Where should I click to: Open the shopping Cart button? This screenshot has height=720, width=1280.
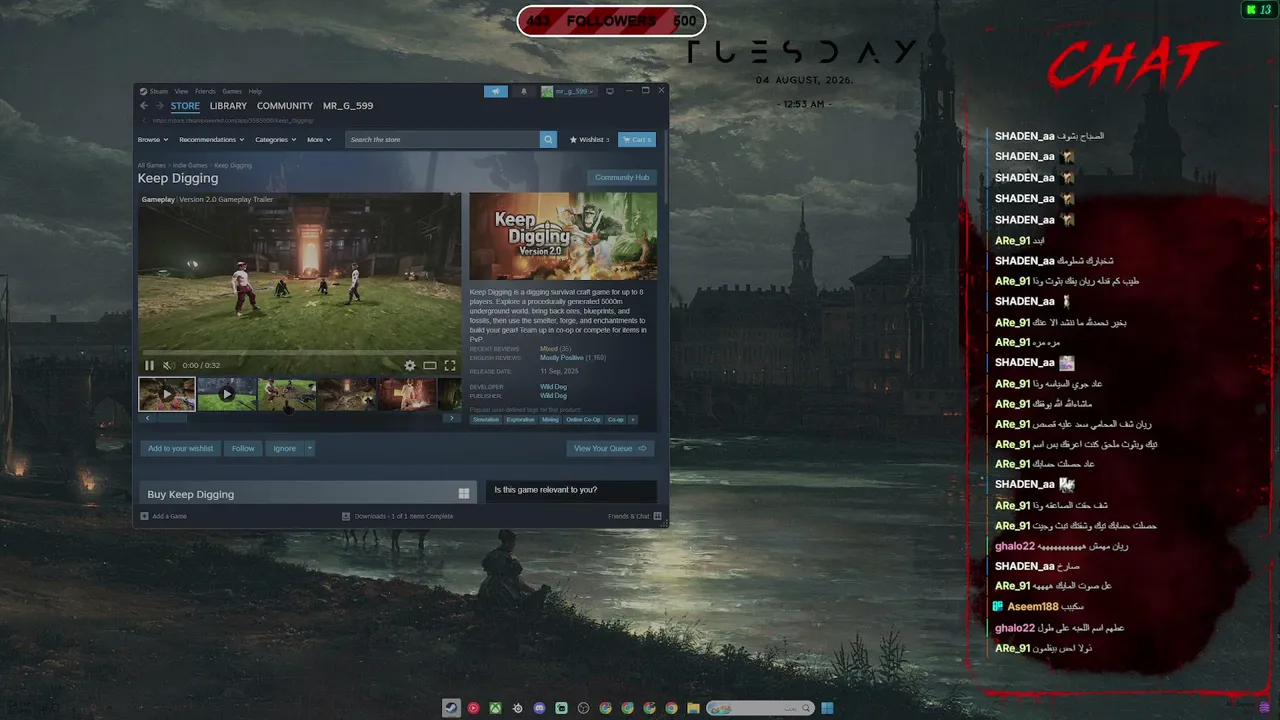[636, 140]
